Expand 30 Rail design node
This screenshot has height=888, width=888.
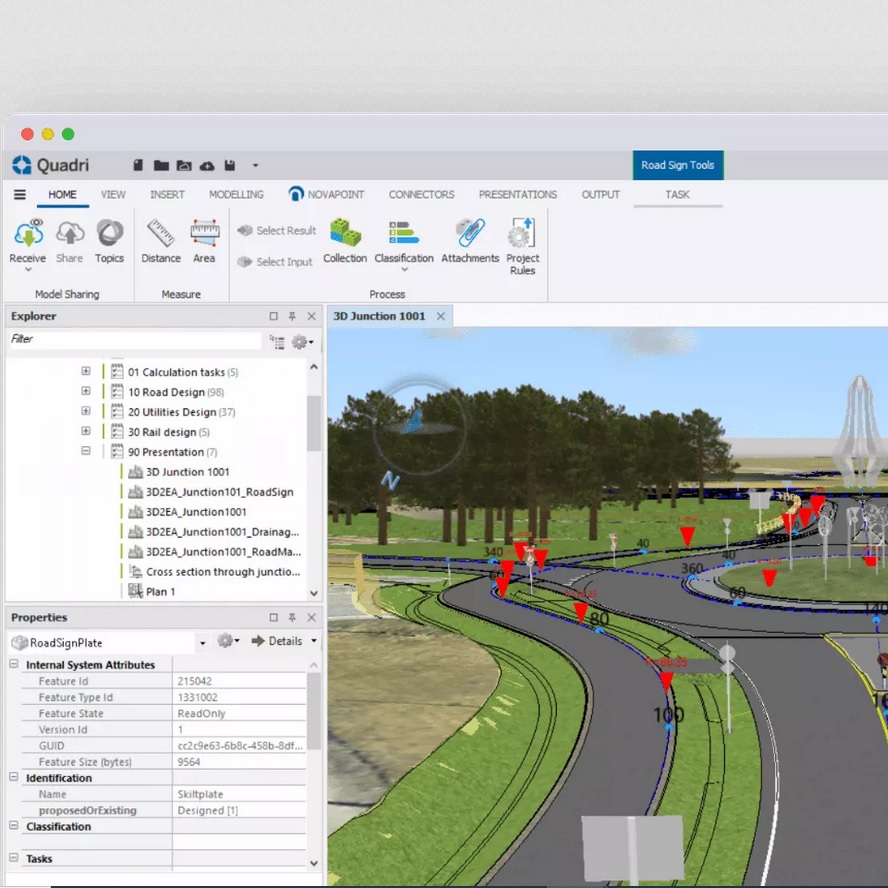point(86,431)
